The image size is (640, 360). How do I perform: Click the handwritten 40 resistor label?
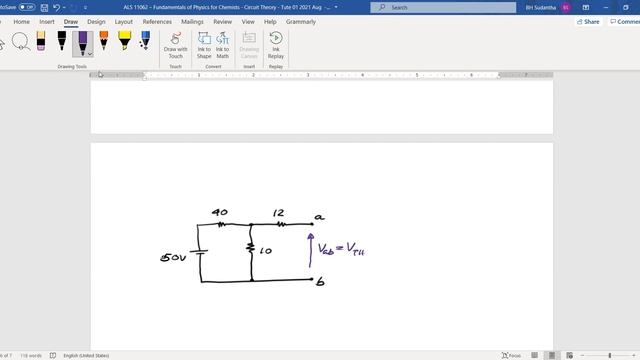[220, 212]
